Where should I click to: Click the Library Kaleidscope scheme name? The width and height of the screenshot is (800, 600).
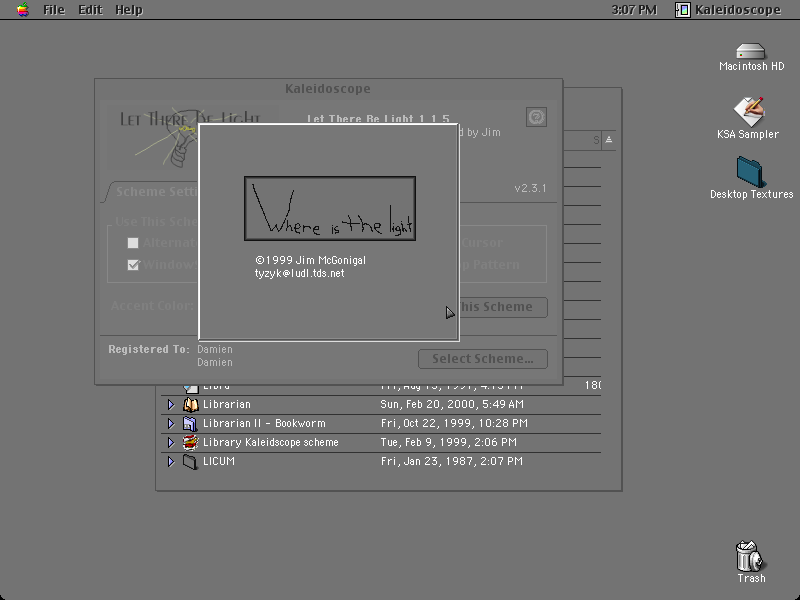coord(270,442)
